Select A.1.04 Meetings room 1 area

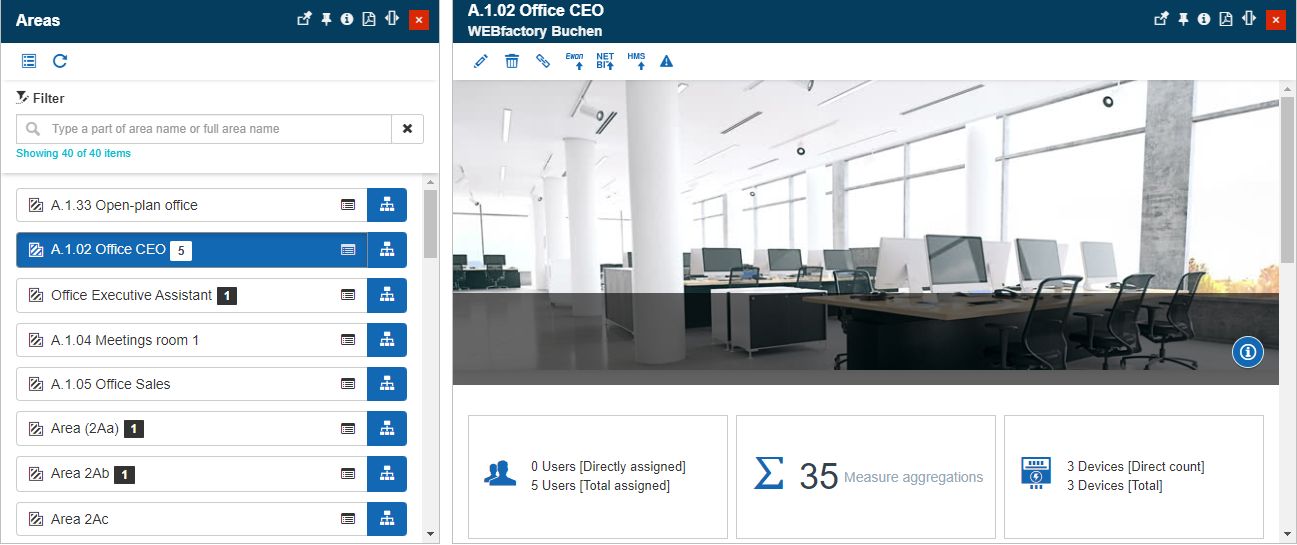tap(125, 340)
